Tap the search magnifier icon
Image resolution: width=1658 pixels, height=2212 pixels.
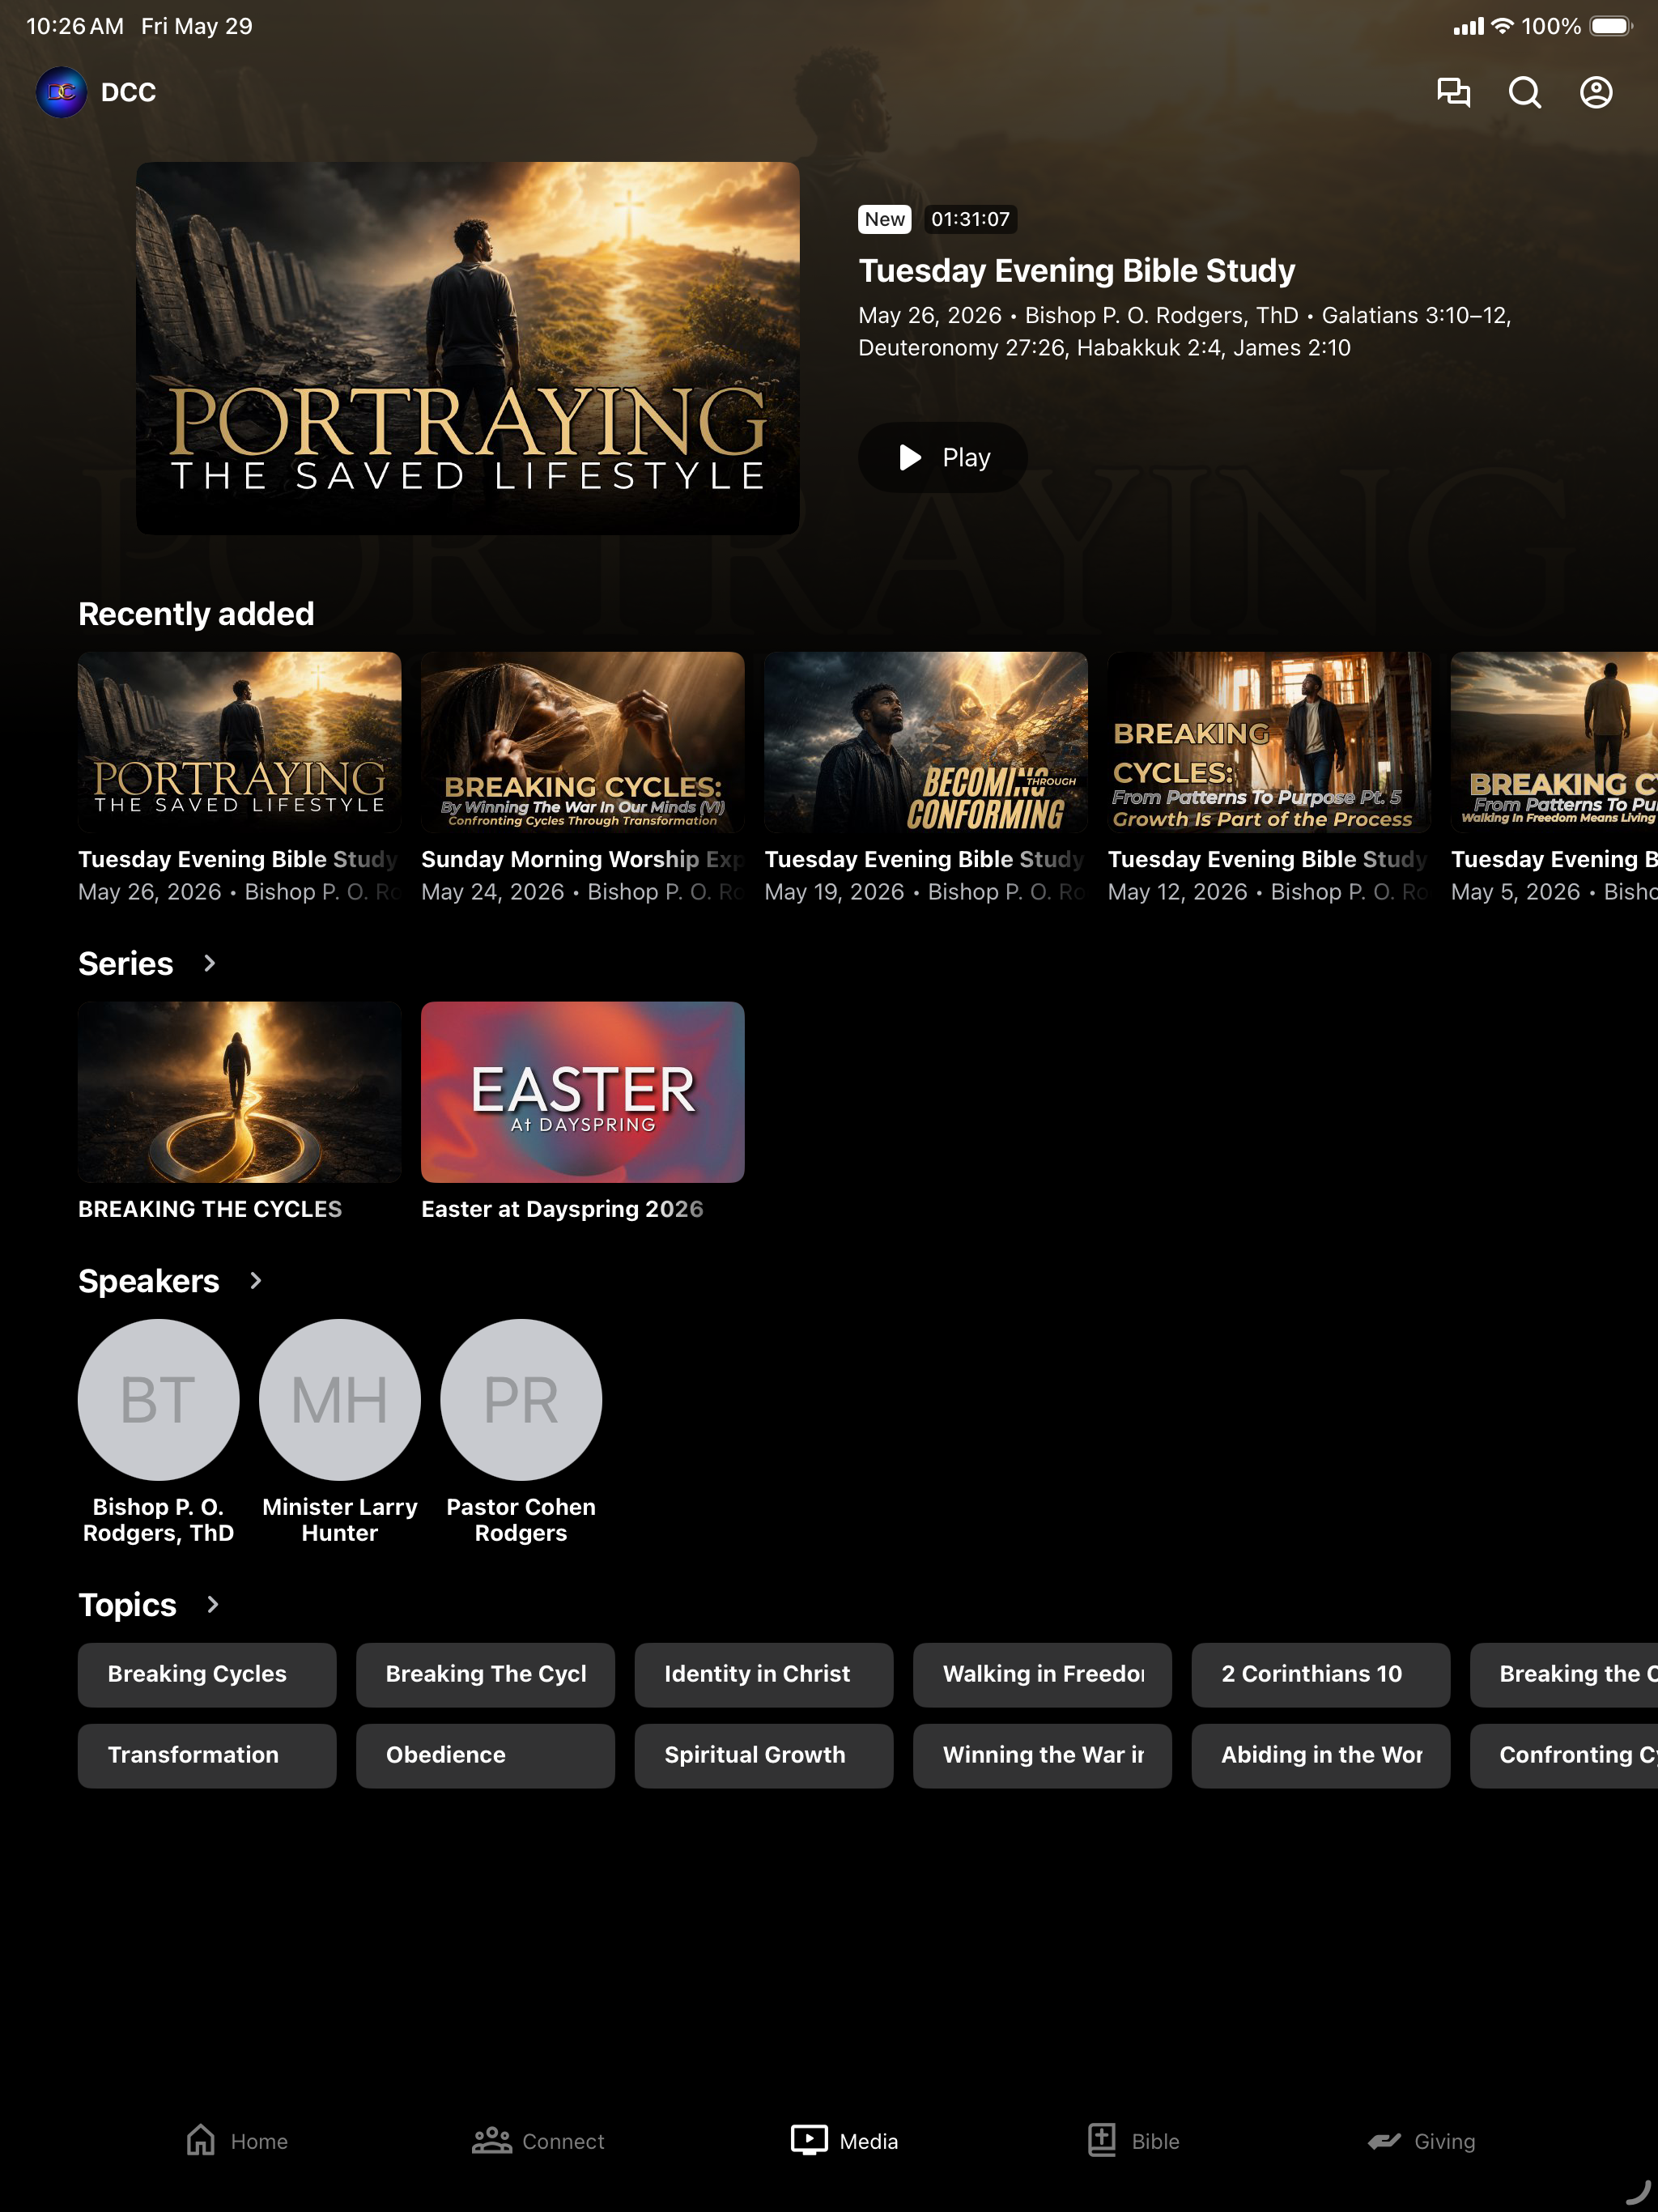[1524, 92]
